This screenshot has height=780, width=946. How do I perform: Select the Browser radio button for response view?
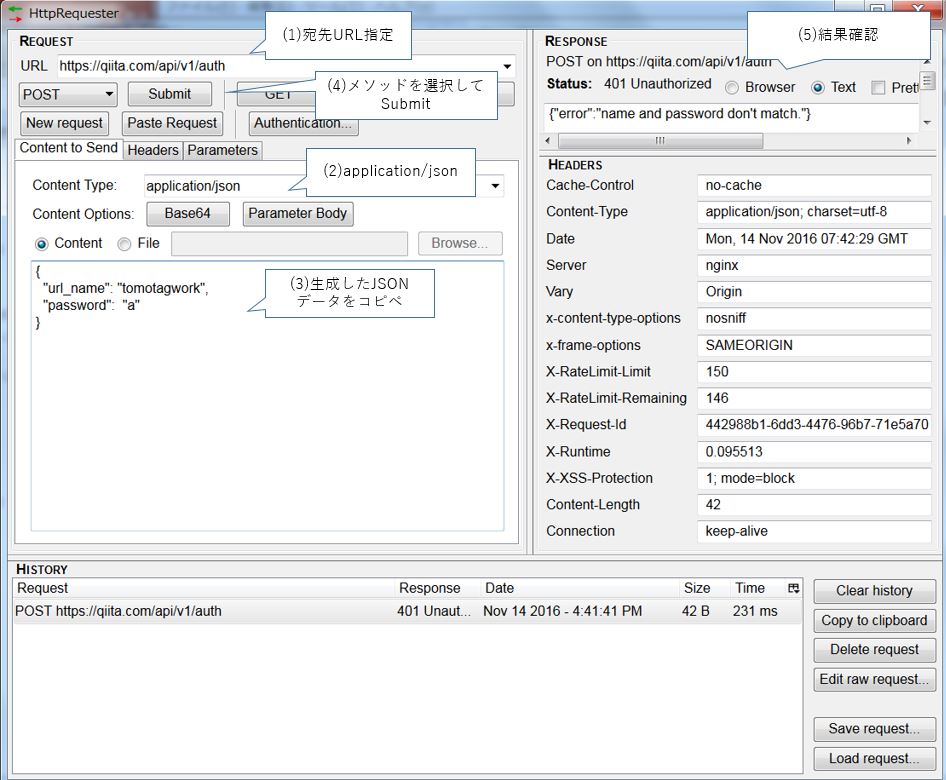coord(731,87)
